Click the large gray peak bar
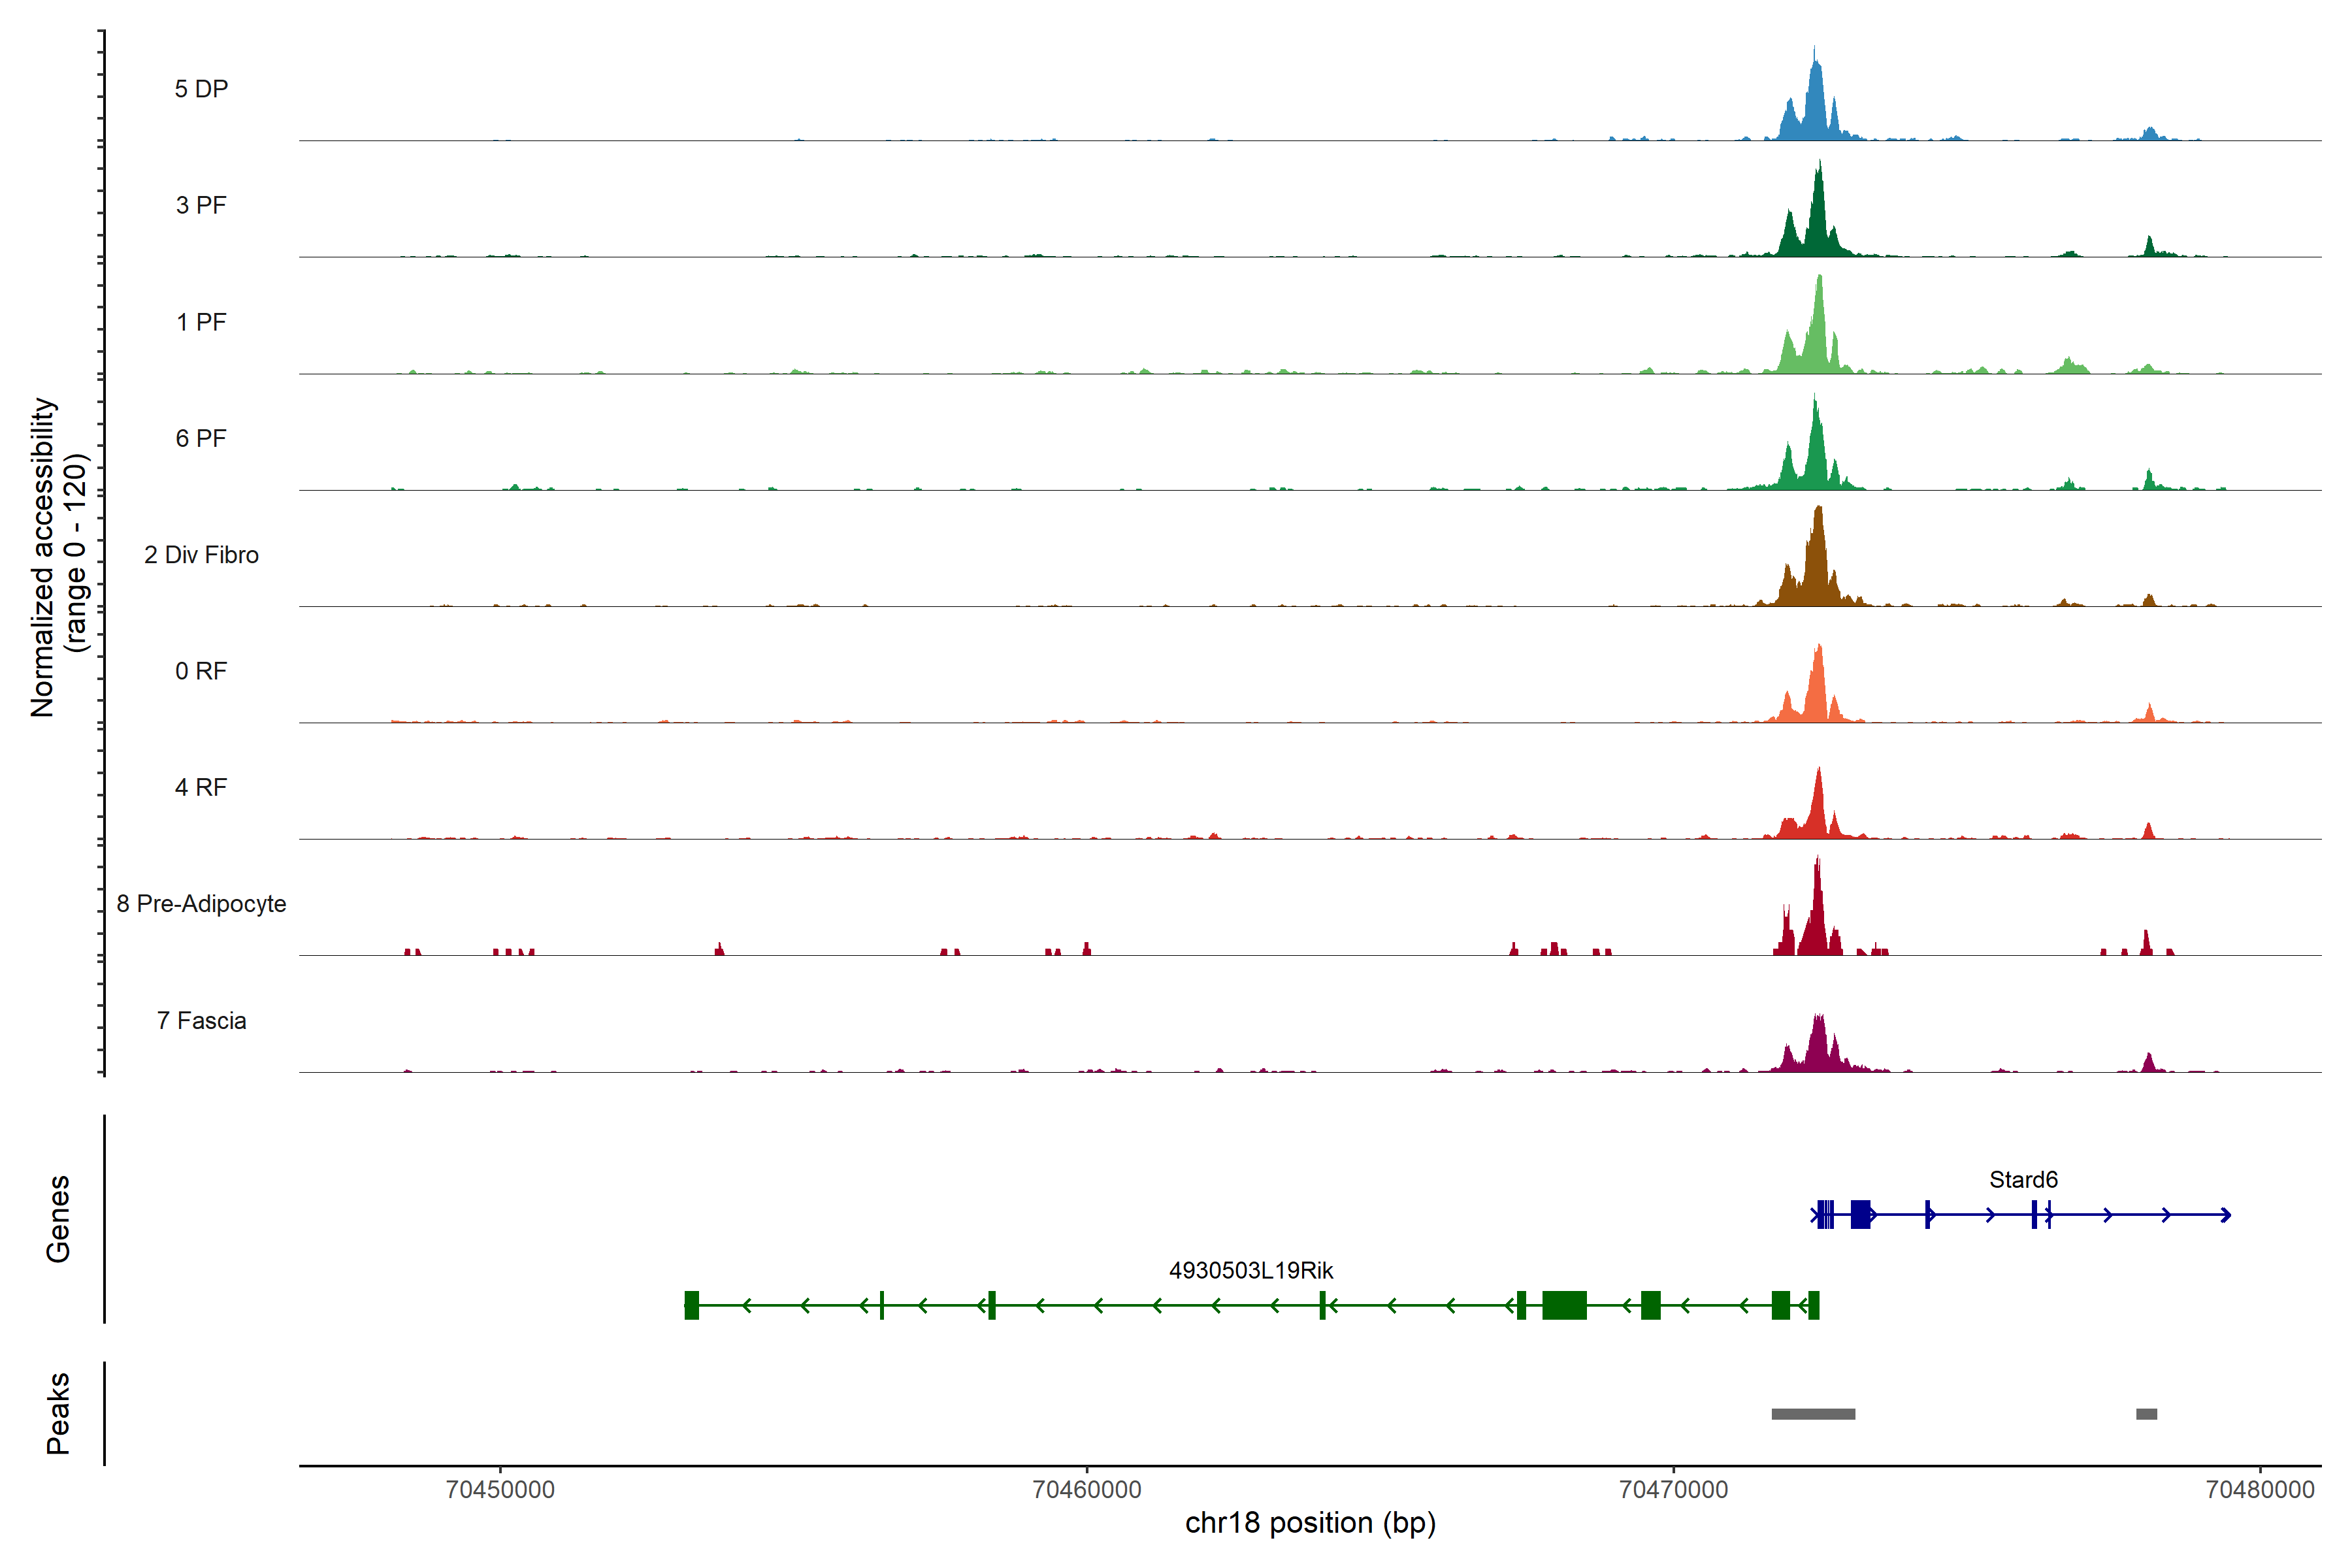This screenshot has width=2352, height=1568. 1813,1414
